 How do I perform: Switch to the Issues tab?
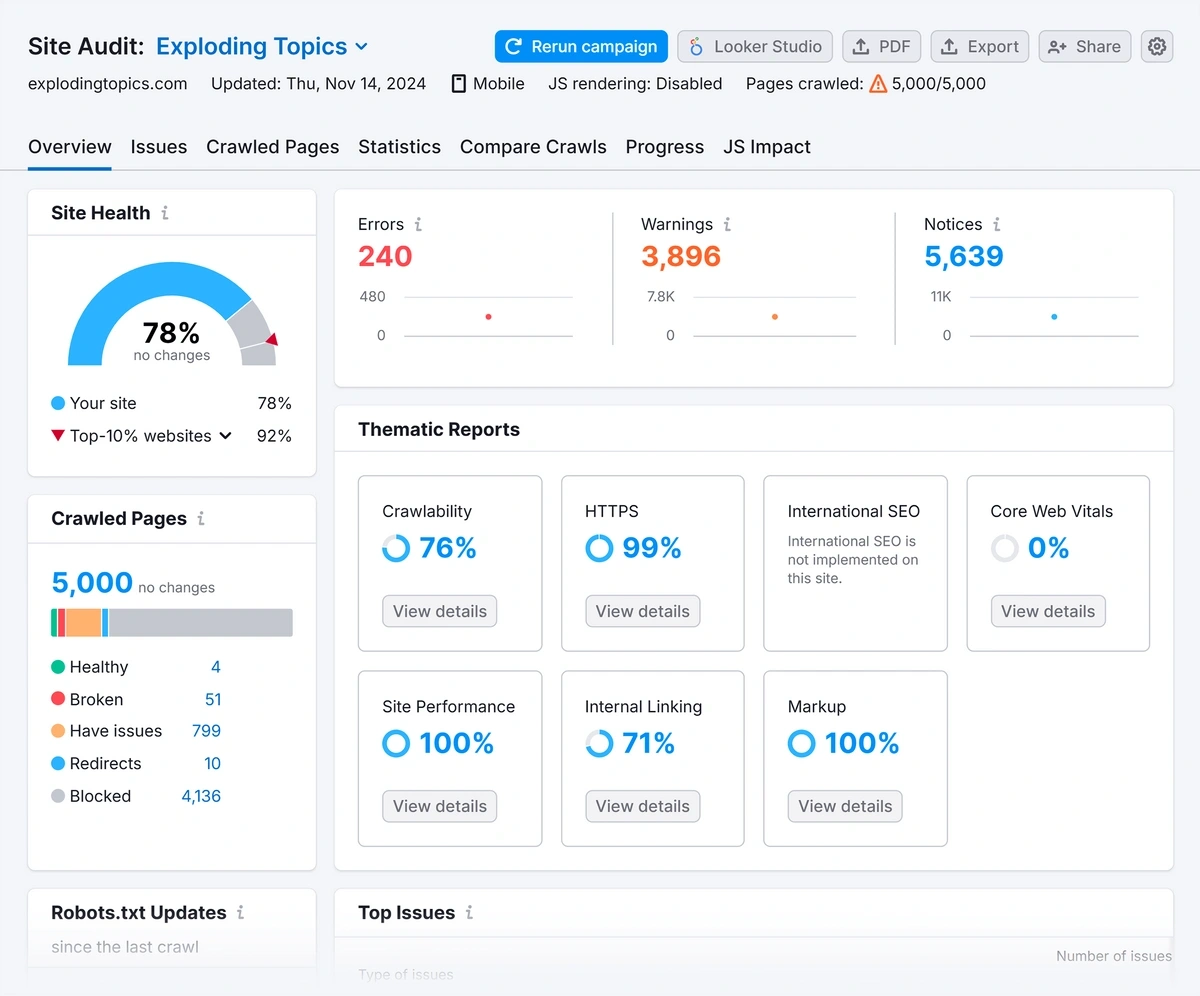pyautogui.click(x=159, y=147)
